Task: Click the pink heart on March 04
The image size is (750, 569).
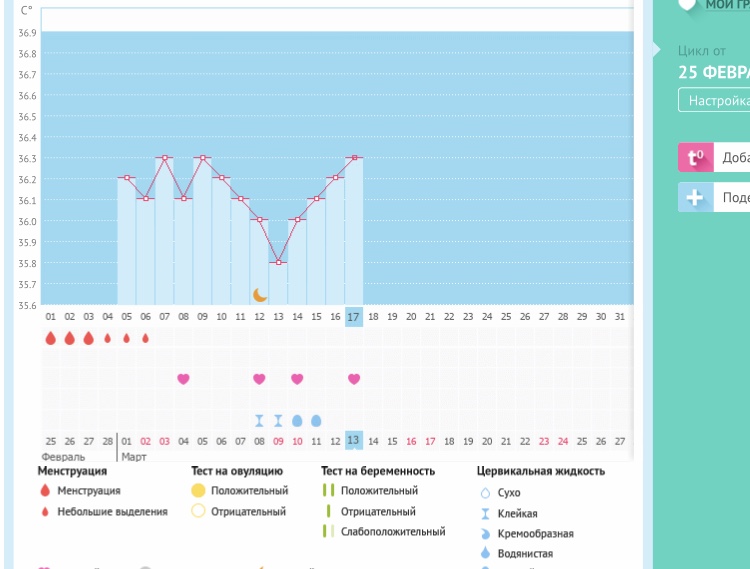Action: pyautogui.click(x=183, y=379)
